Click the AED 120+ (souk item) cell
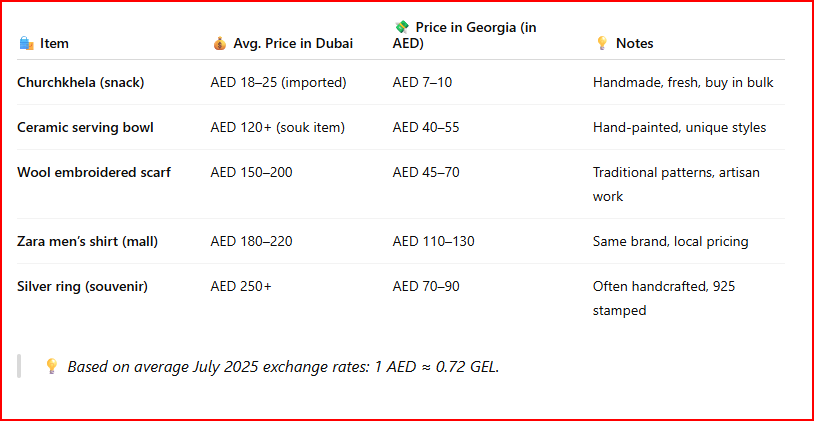This screenshot has width=814, height=421. click(x=278, y=127)
